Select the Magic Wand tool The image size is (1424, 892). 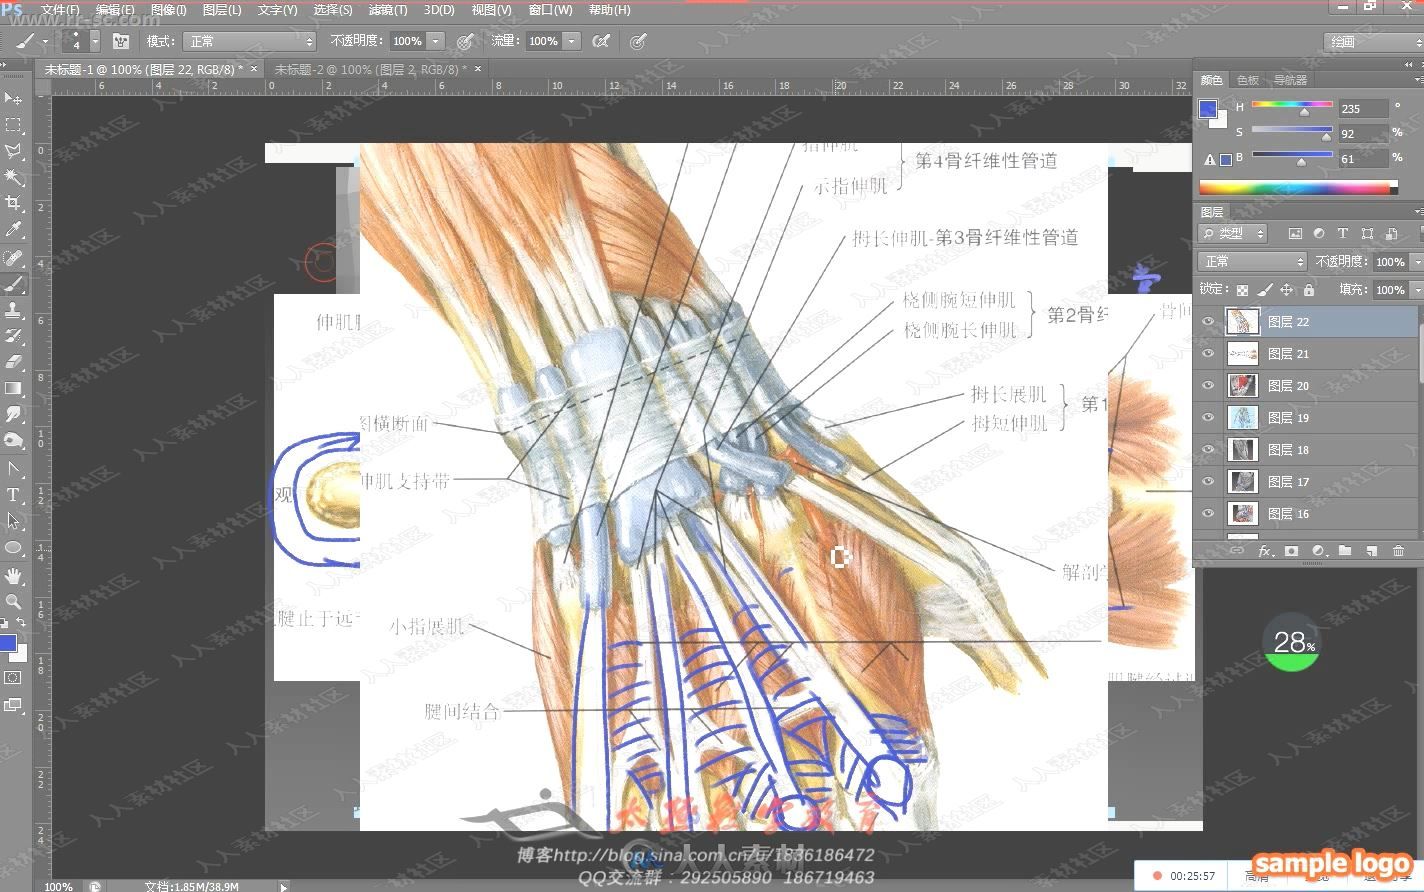[13, 177]
